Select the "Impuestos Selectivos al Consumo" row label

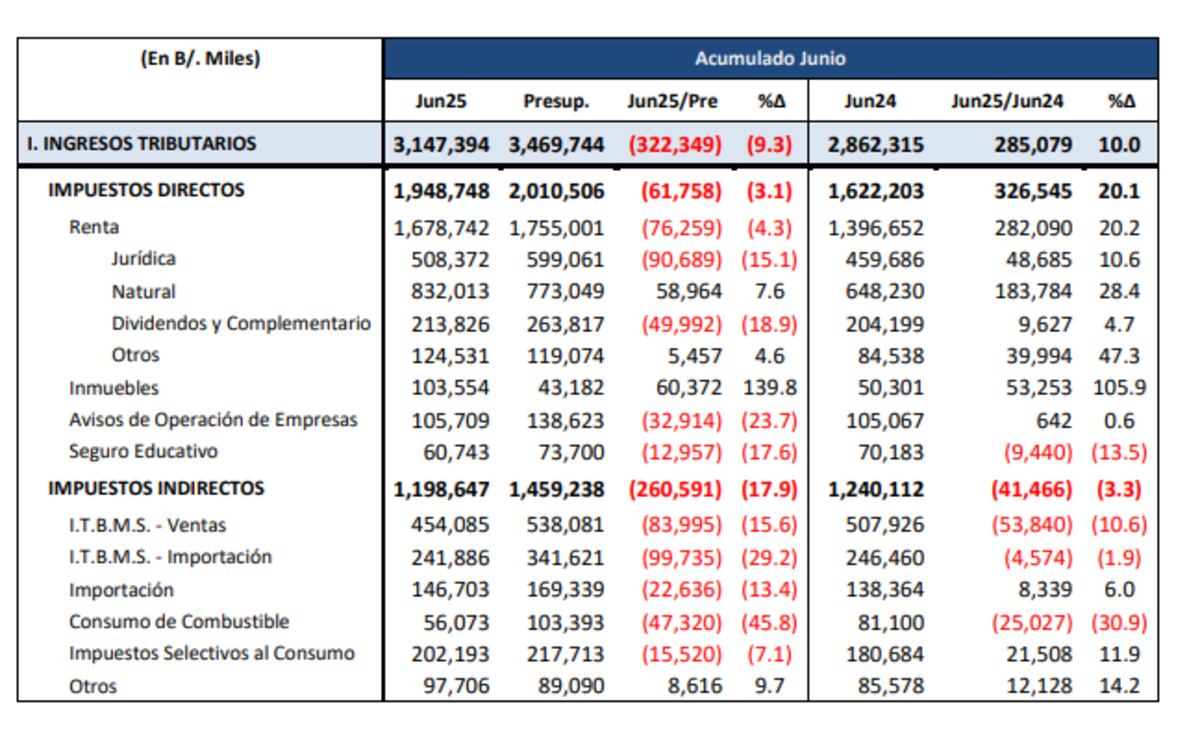tap(212, 654)
